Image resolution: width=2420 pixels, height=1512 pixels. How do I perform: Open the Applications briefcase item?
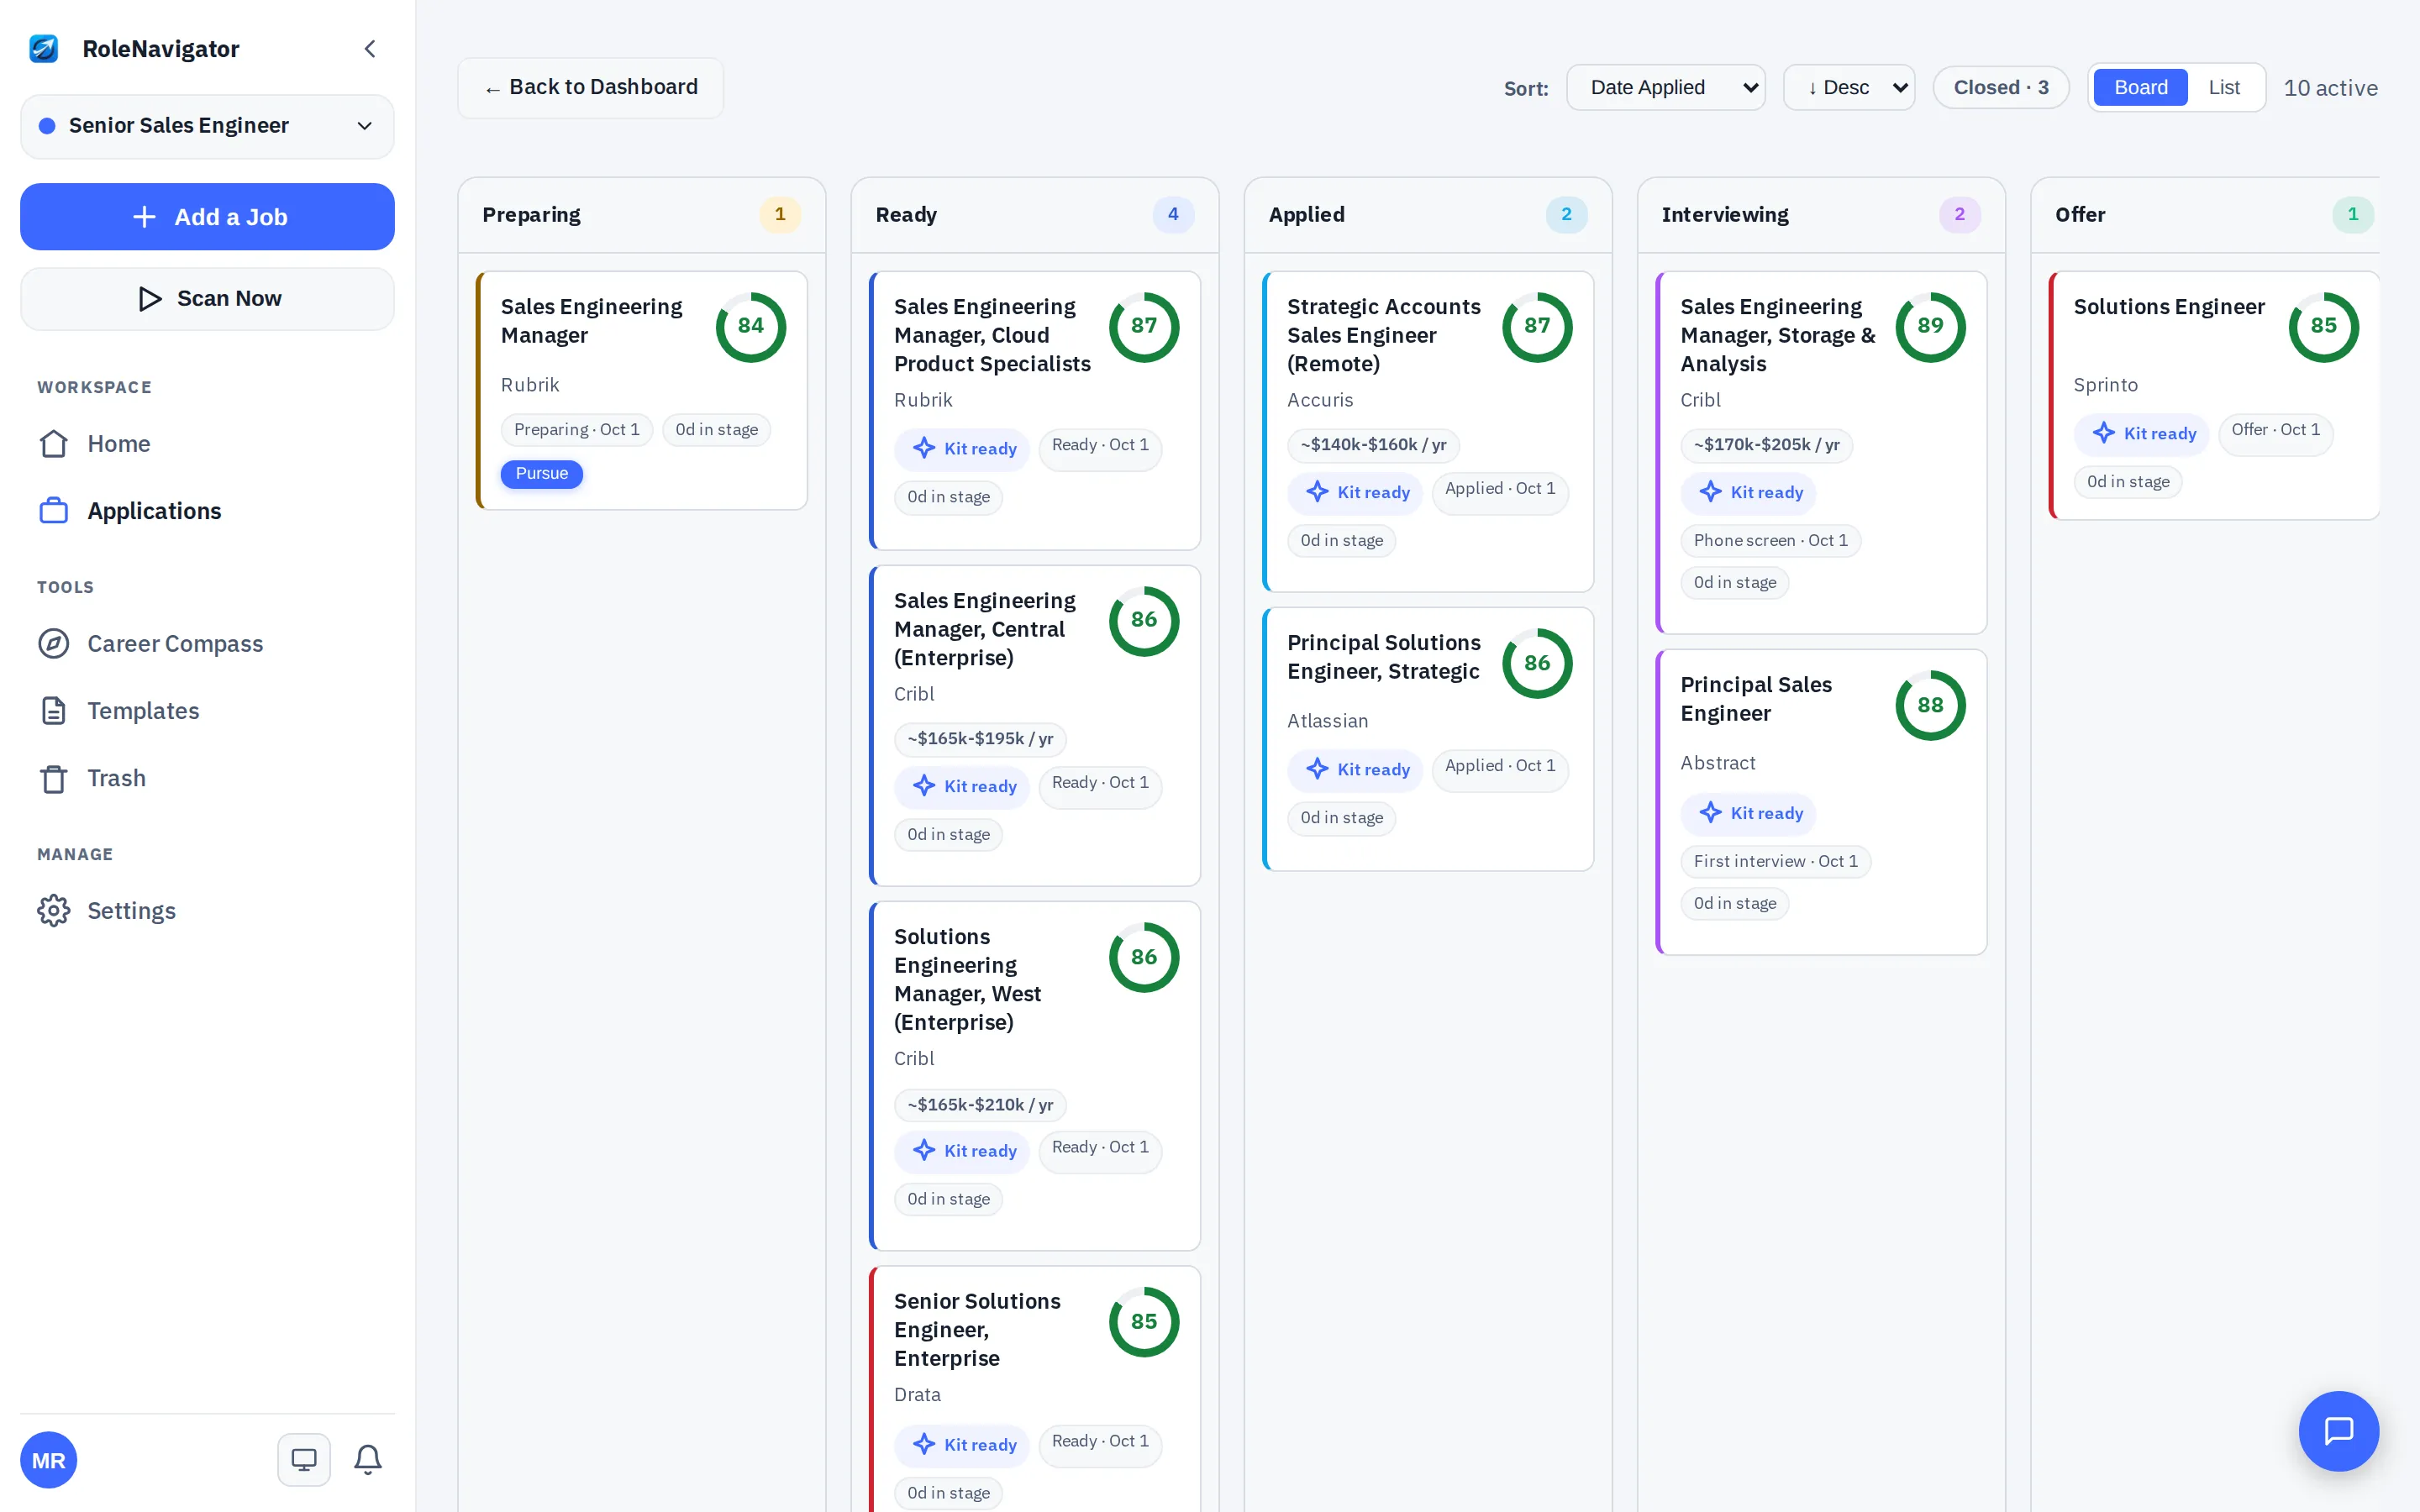click(207, 511)
